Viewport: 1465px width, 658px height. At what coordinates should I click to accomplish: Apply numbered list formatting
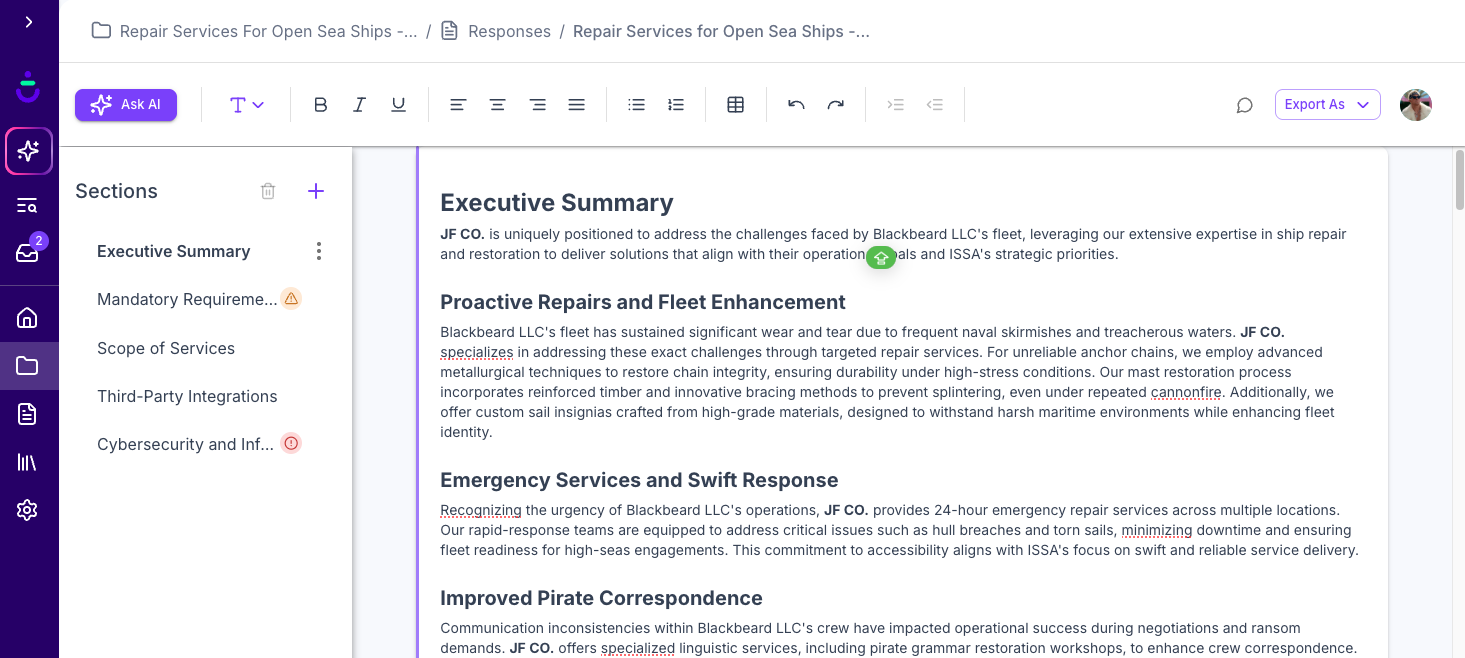[x=676, y=105]
